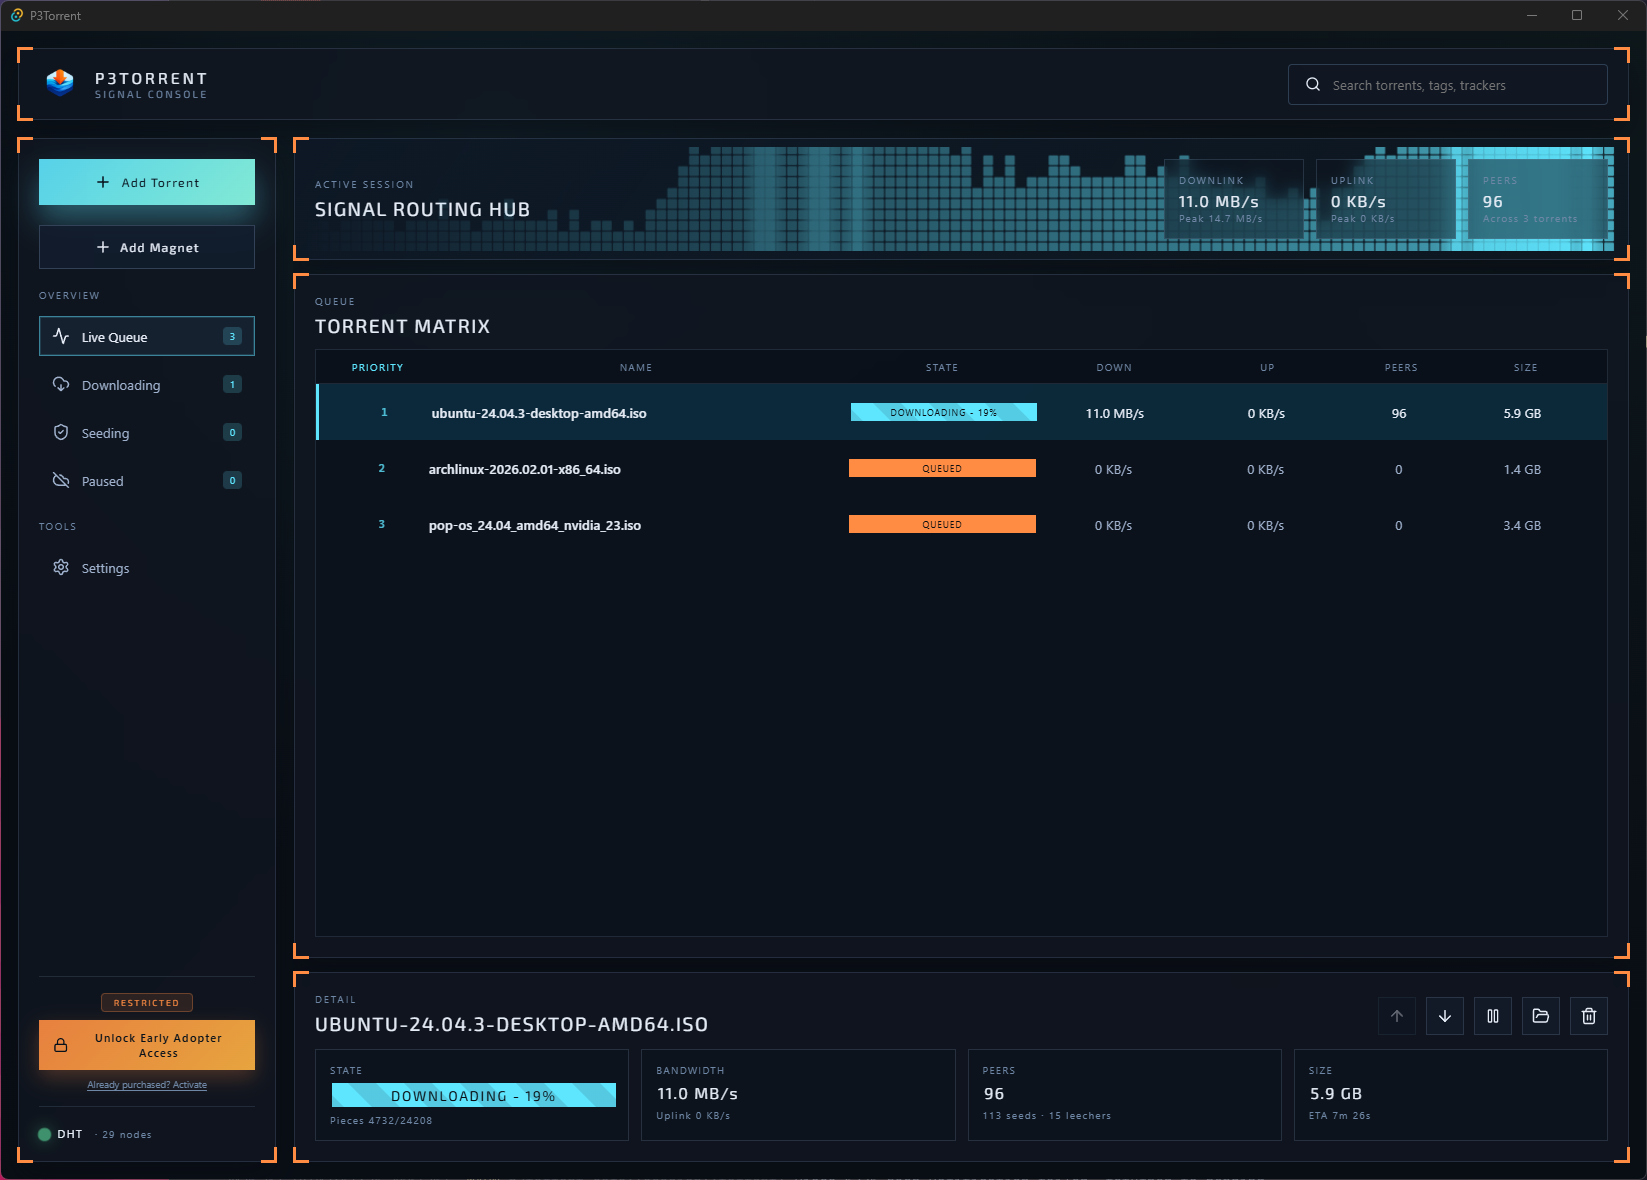
Task: Open torrent folder using folder icon
Action: click(1540, 1016)
